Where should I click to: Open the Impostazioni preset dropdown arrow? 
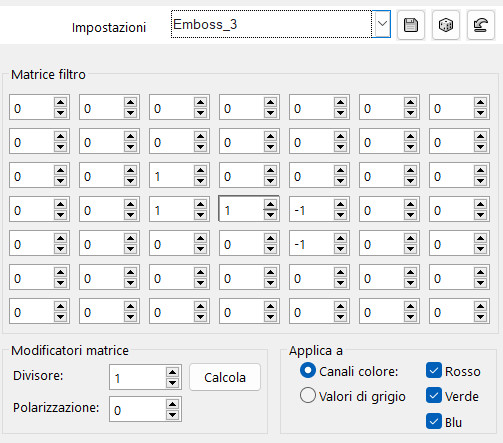coord(382,24)
